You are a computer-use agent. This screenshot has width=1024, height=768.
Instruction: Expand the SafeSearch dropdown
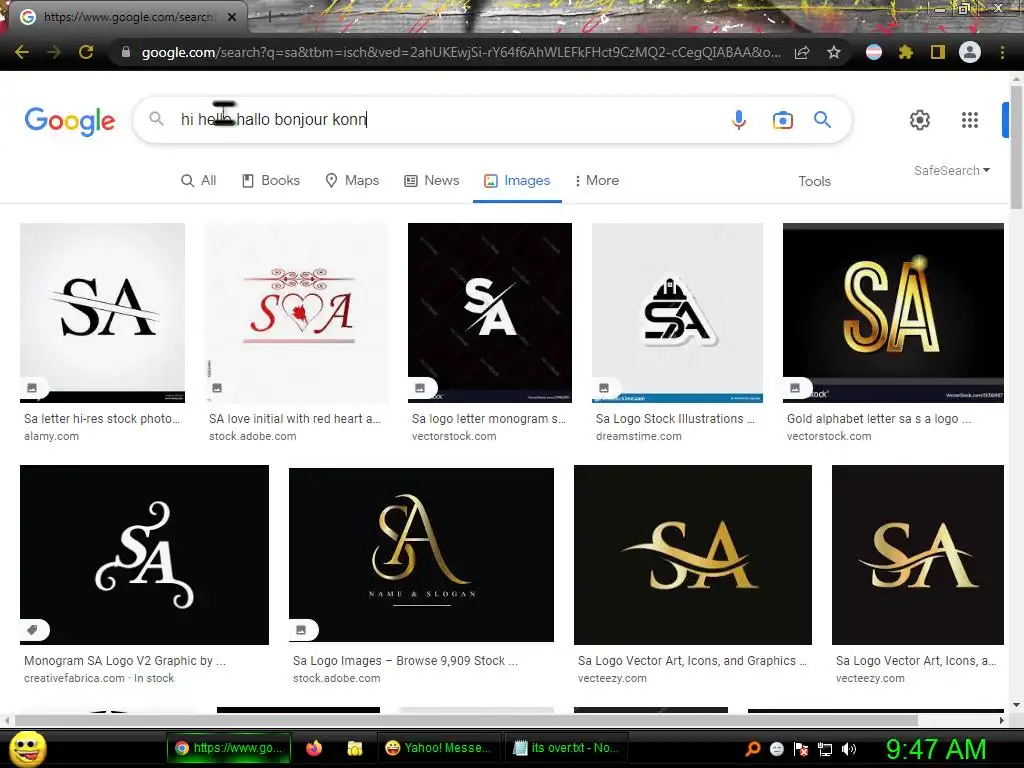tap(952, 170)
